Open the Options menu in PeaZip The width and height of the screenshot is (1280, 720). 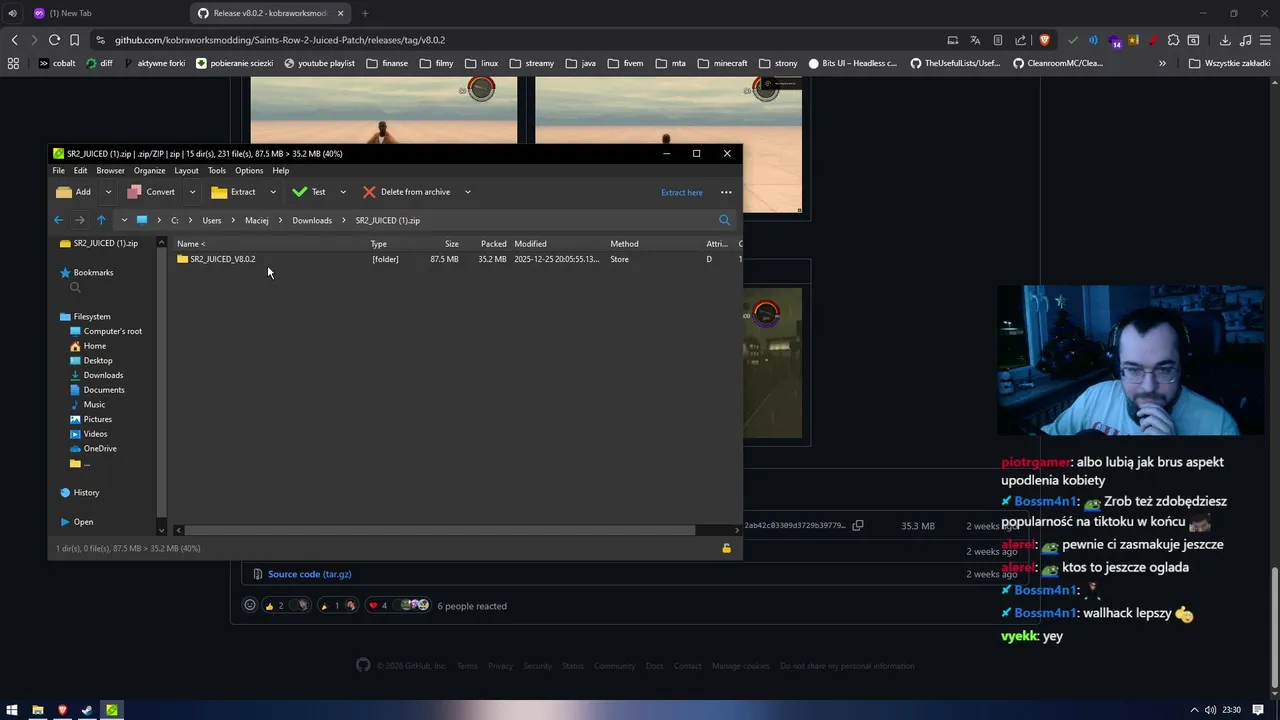pyautogui.click(x=249, y=171)
